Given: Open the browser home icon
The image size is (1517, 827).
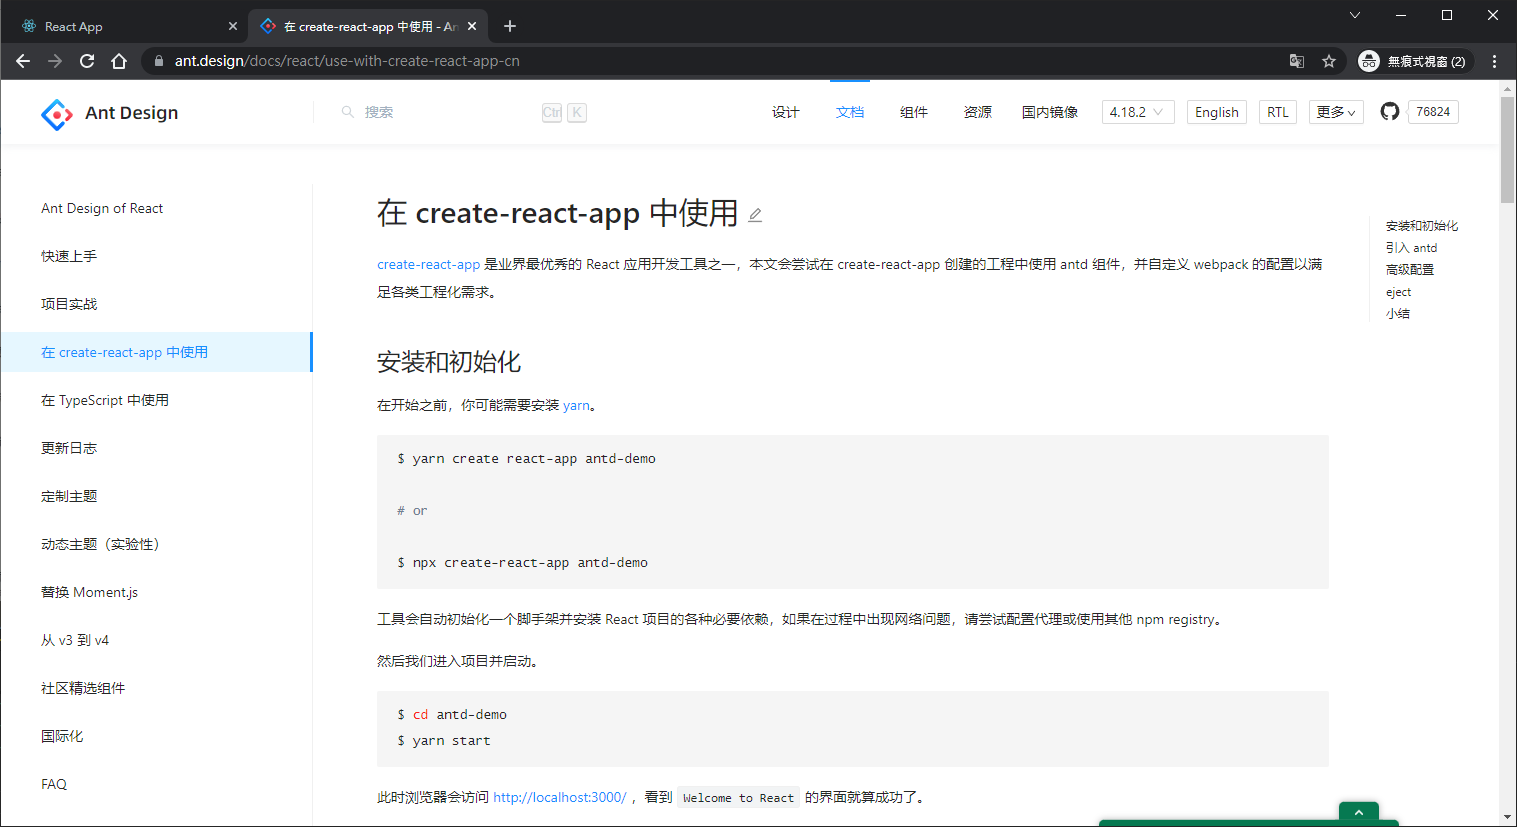Looking at the screenshot, I should tap(119, 61).
